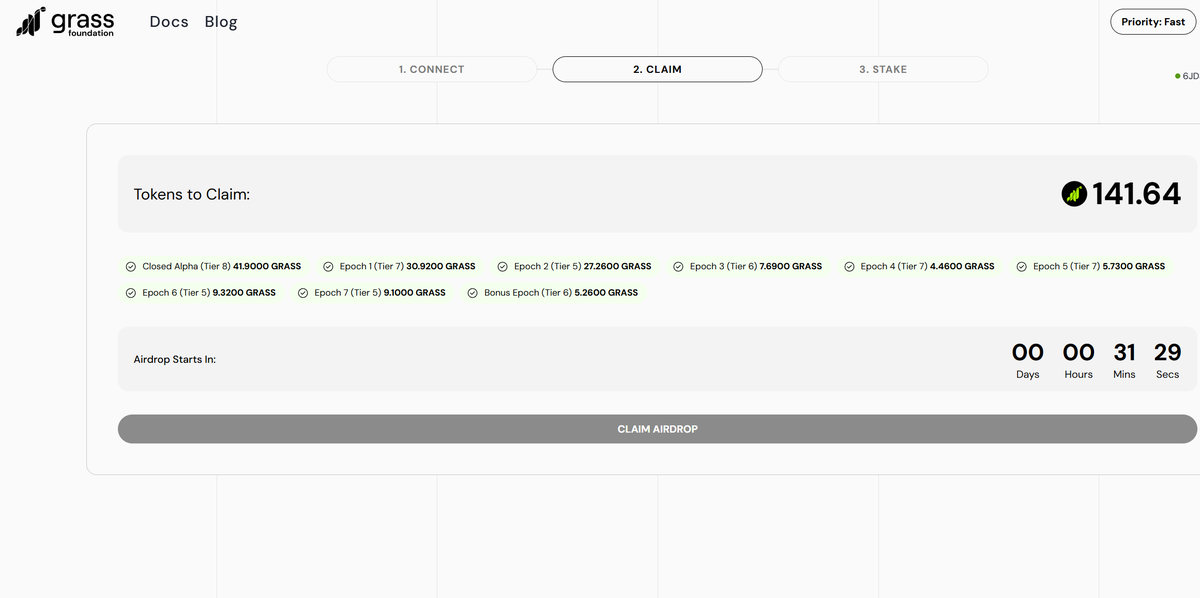
Task: Click the checkmark icon for Epoch 4
Action: pyautogui.click(x=849, y=267)
